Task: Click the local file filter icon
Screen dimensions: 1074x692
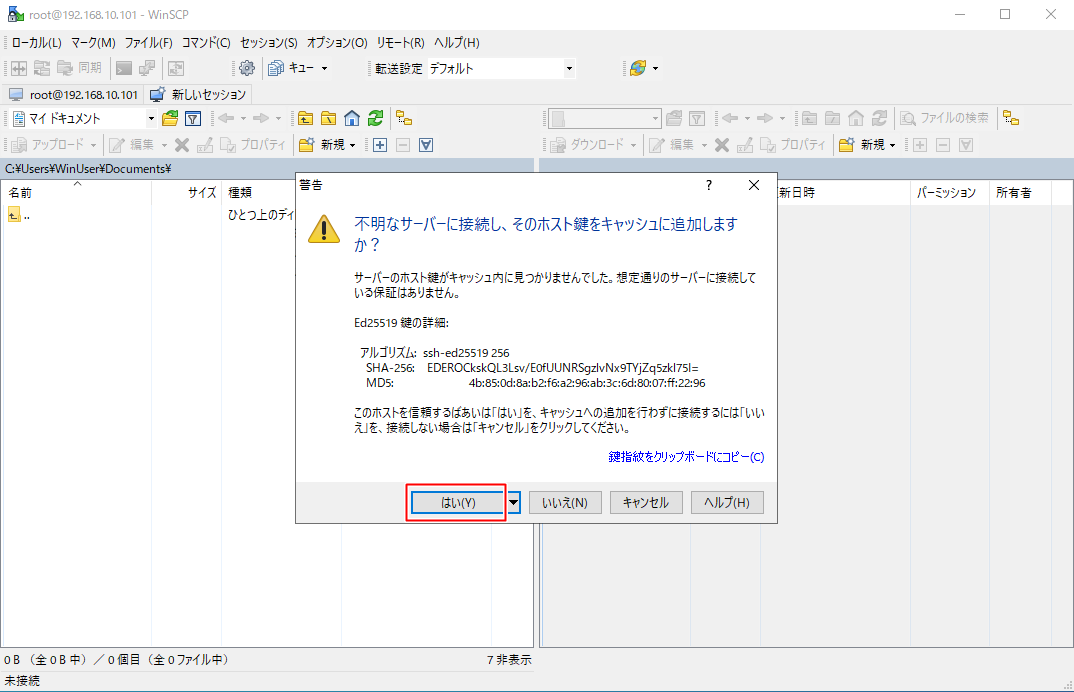Action: coord(193,118)
